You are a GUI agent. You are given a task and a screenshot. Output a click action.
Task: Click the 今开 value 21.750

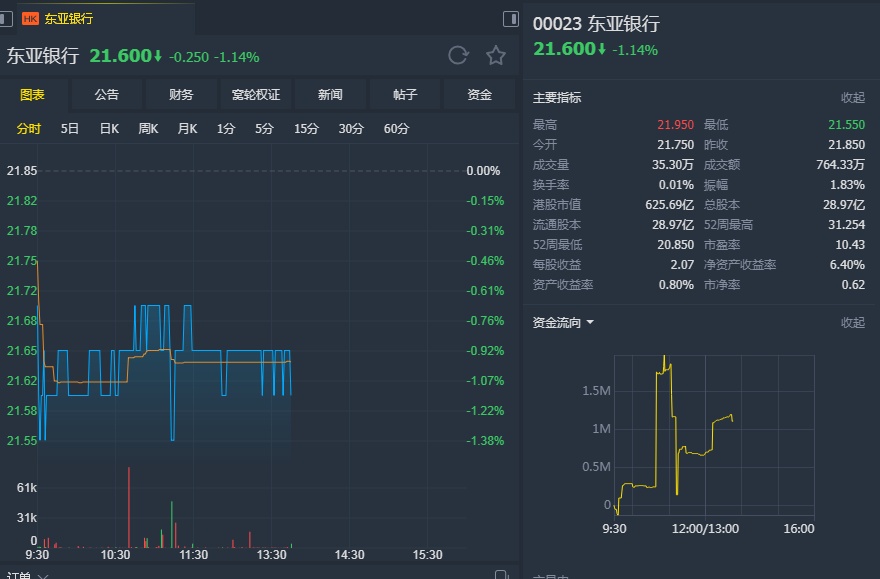(676, 145)
